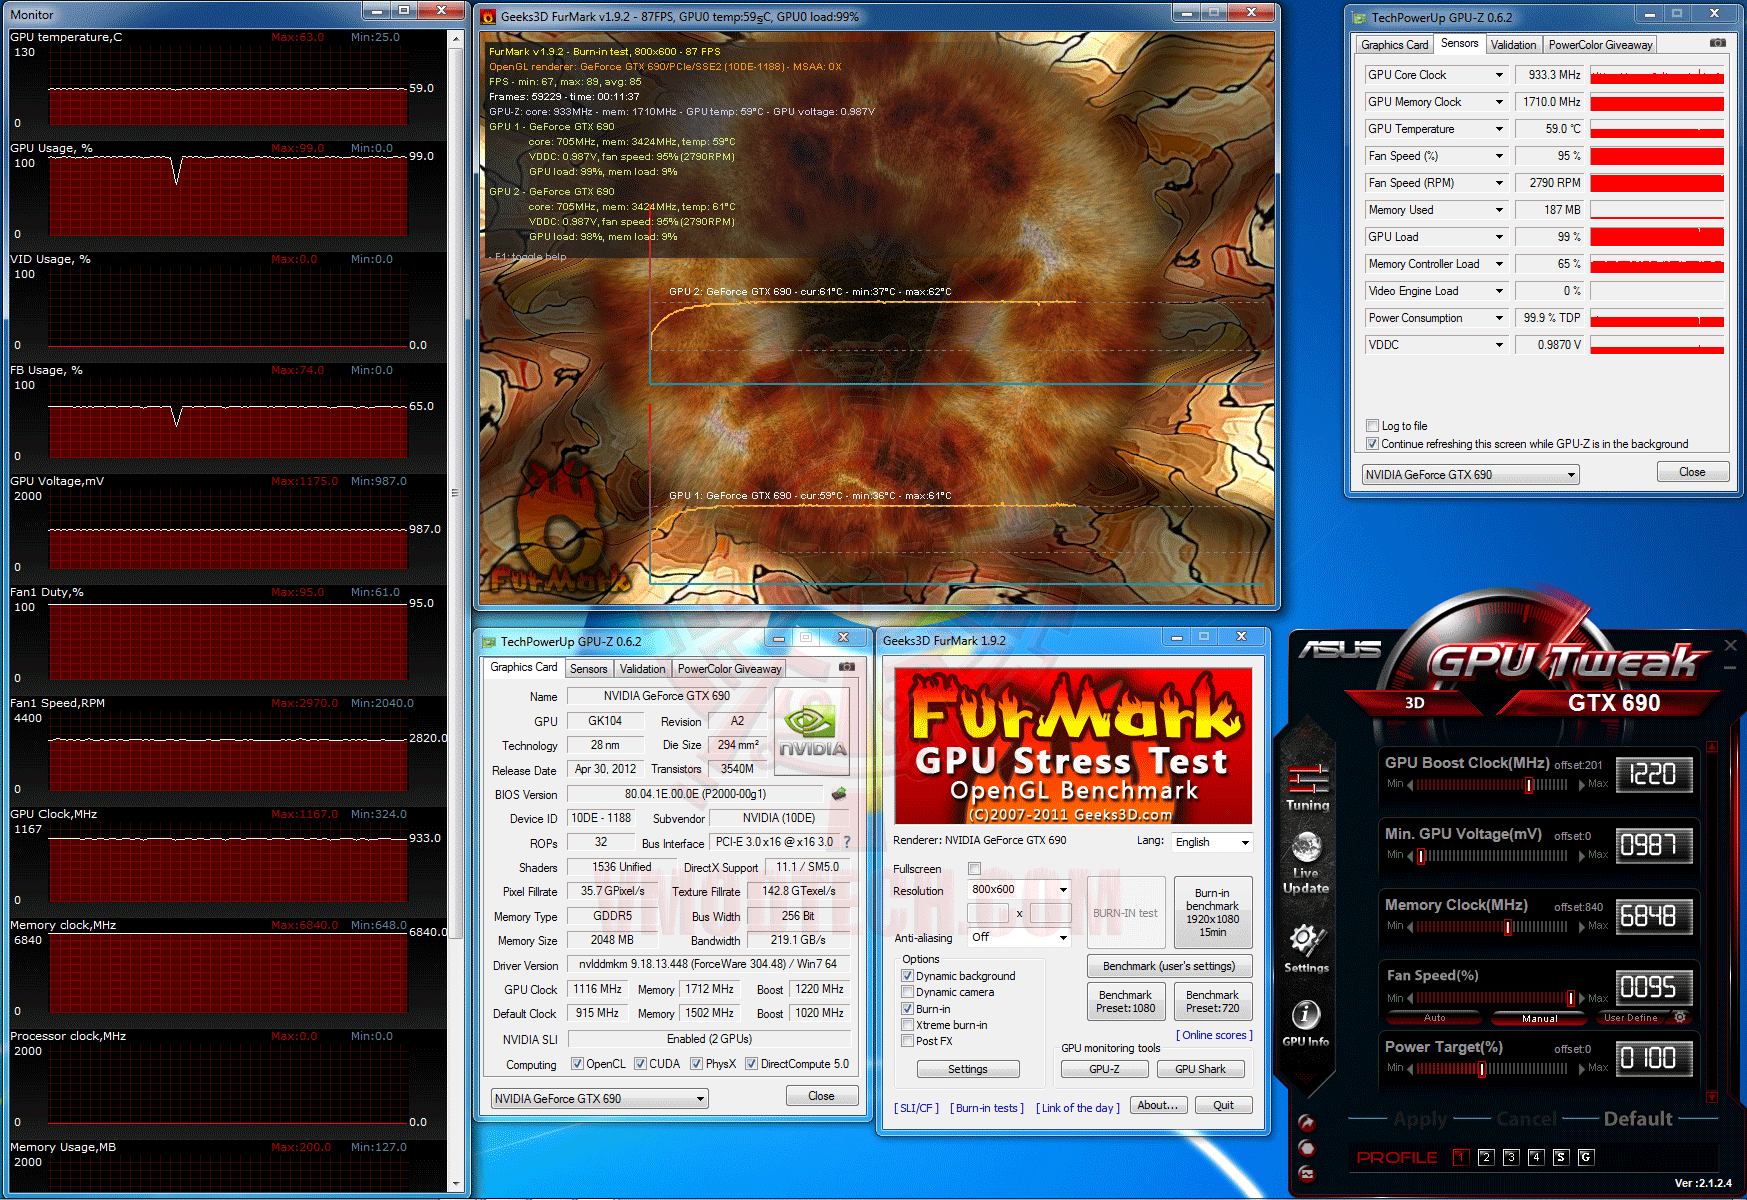Toggle Continue refreshing in background checkbox

(x=1373, y=444)
